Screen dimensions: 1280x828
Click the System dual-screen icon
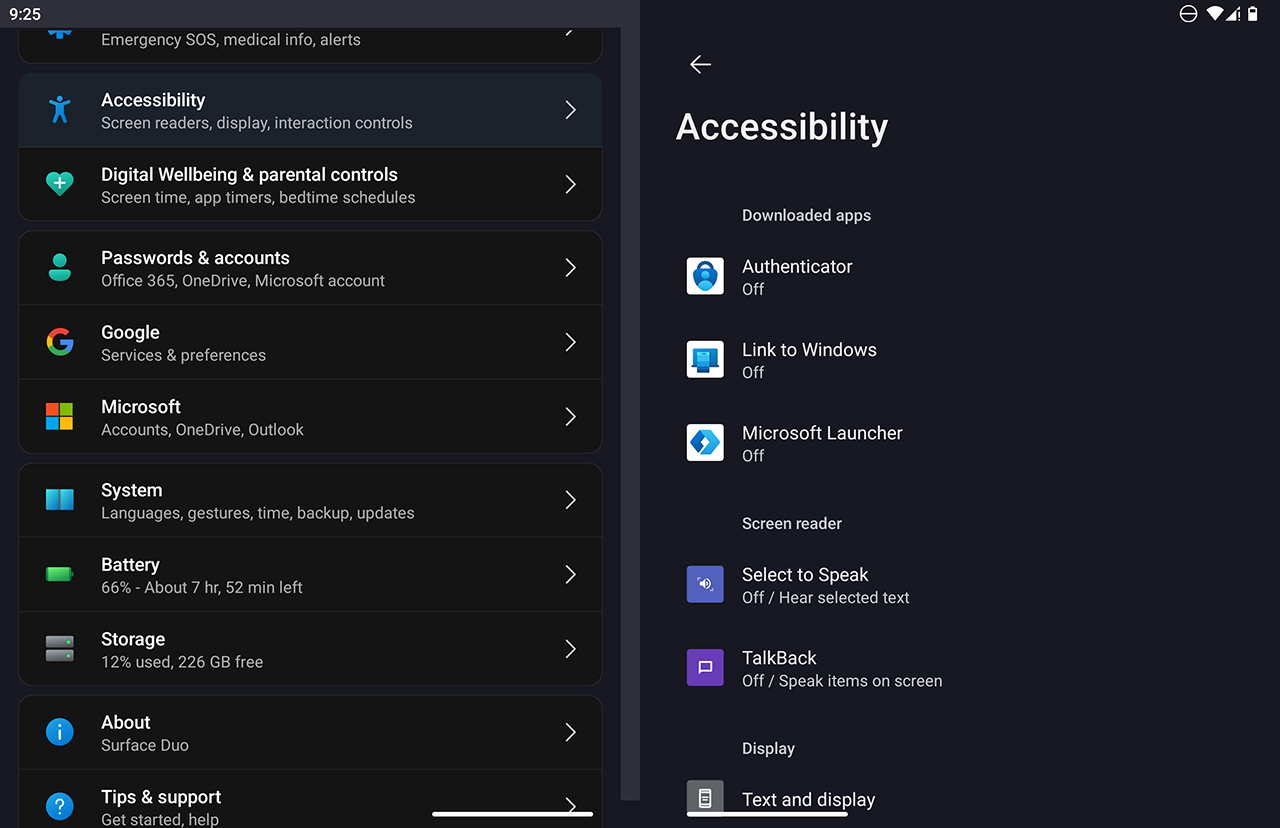pos(60,499)
